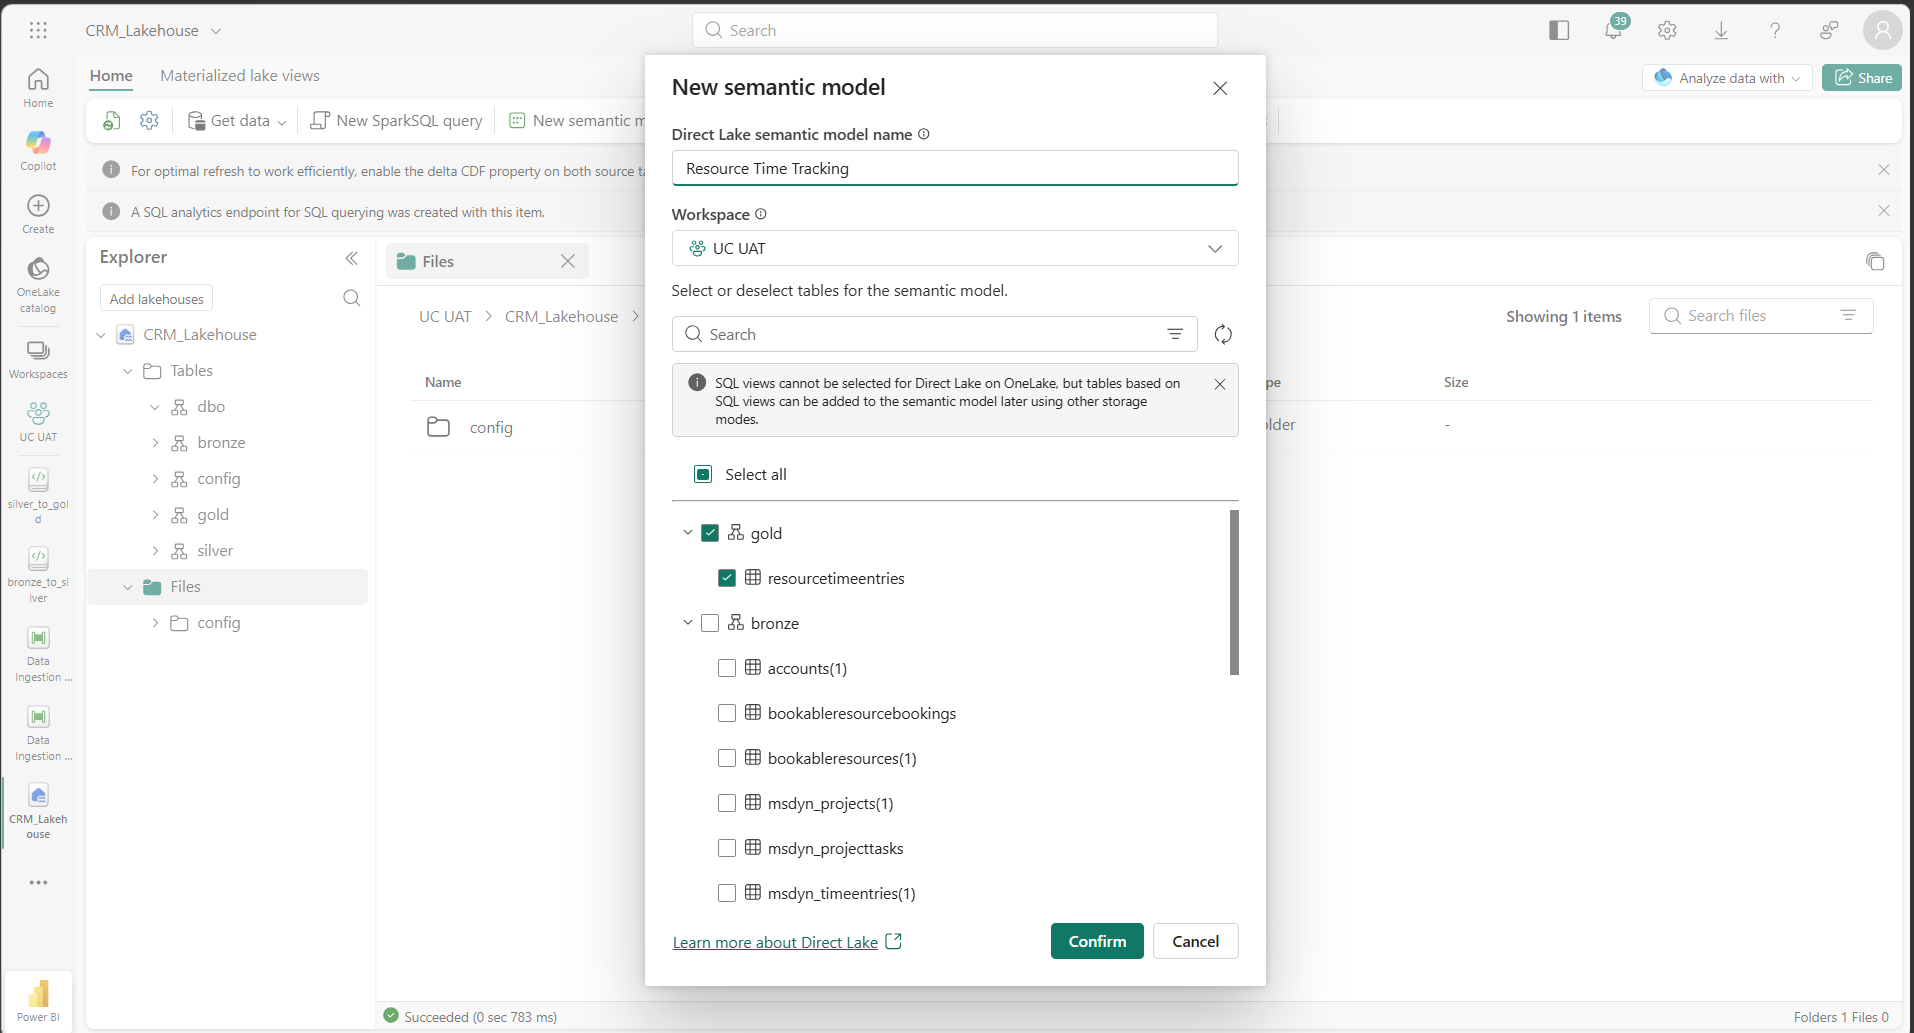Switch to Materialized lake views tab
The height and width of the screenshot is (1033, 1914).
[240, 76]
